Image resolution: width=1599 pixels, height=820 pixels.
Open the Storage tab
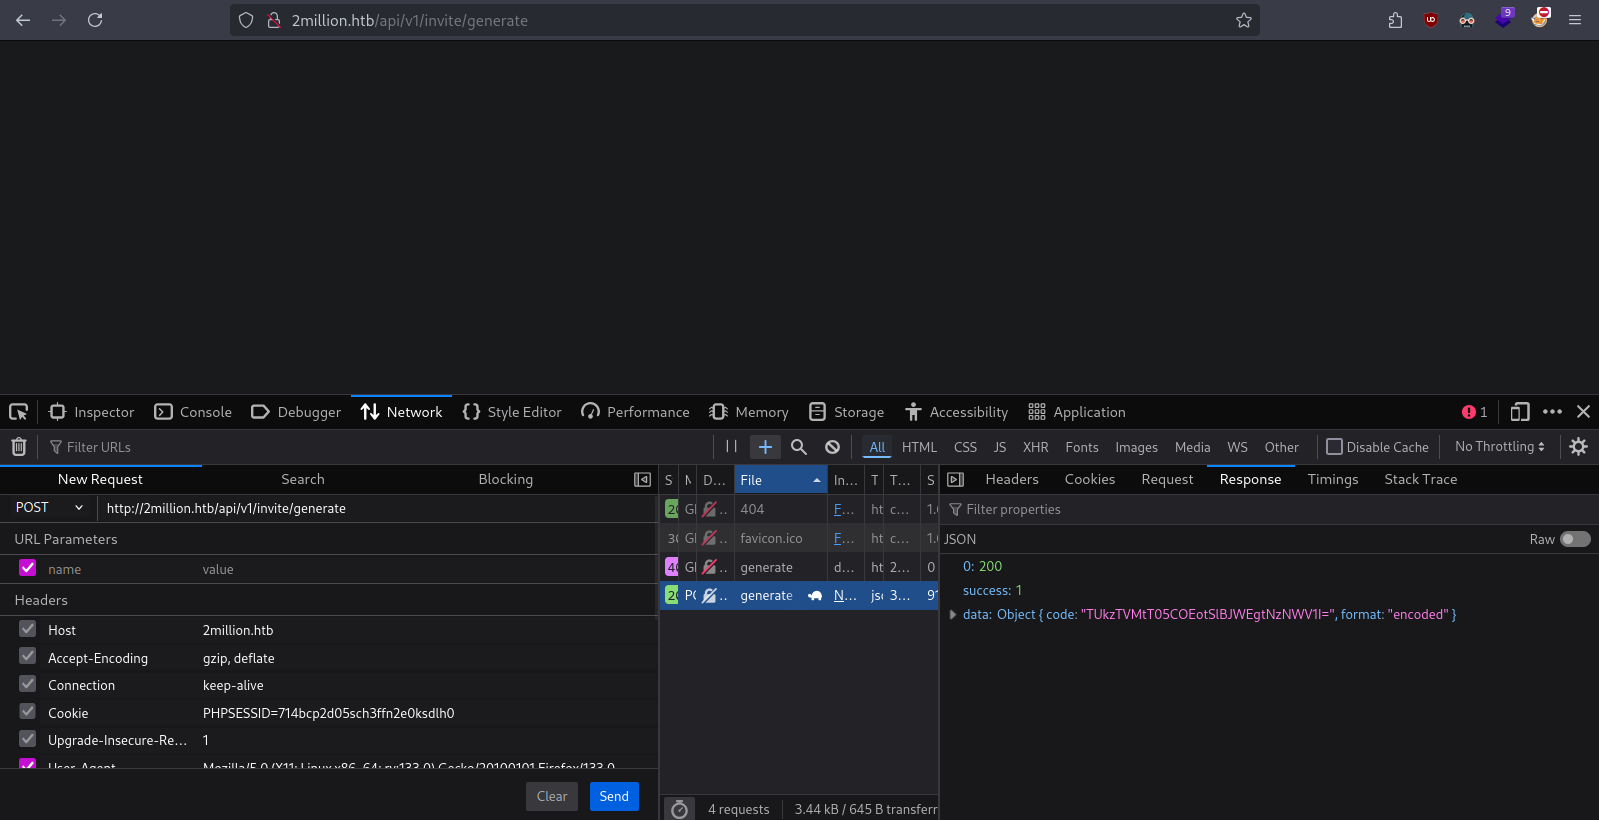tap(847, 412)
